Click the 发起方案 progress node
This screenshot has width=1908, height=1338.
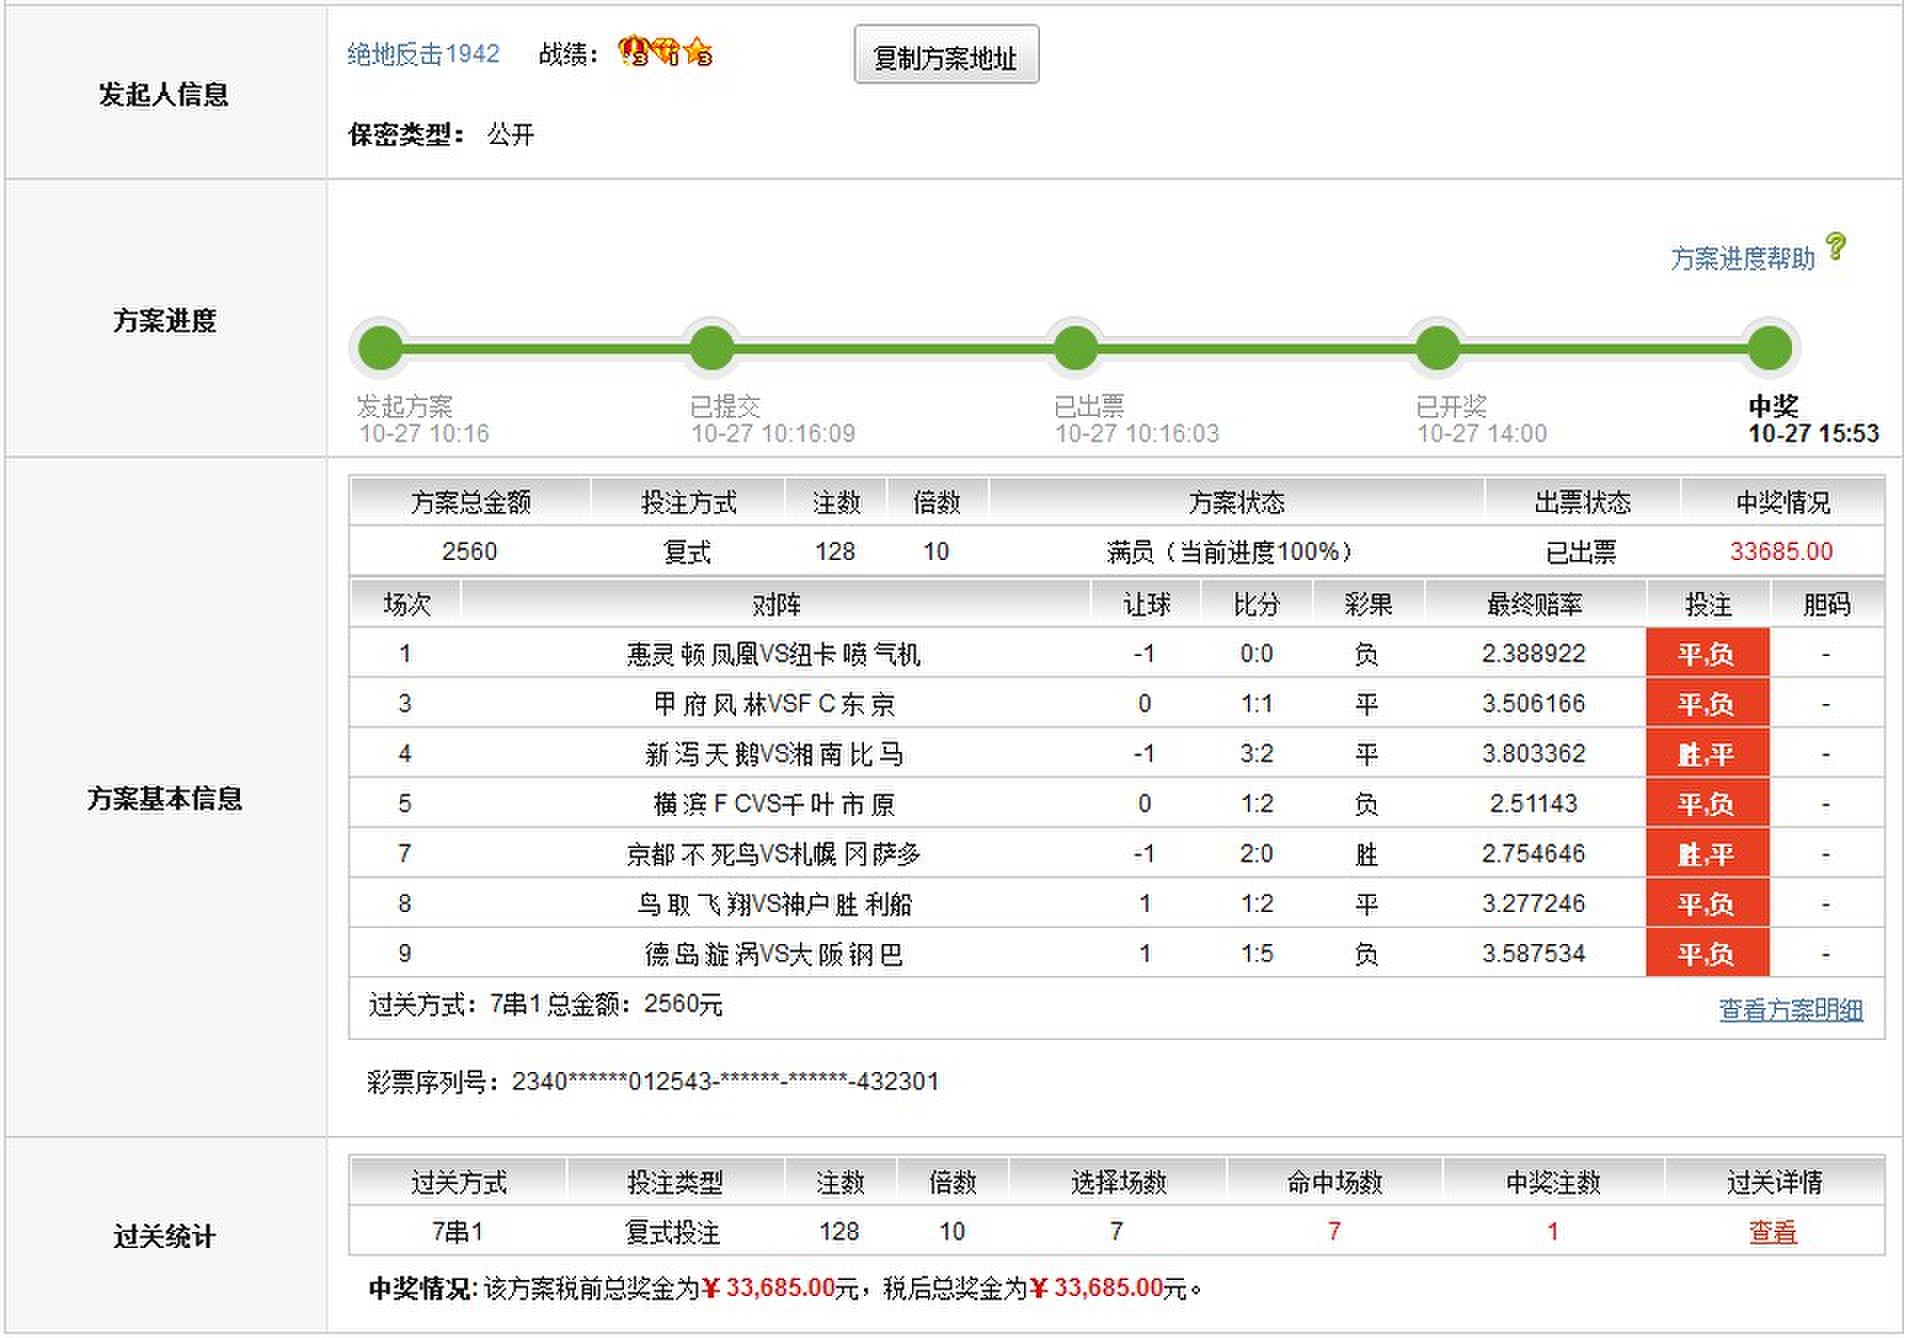point(381,349)
